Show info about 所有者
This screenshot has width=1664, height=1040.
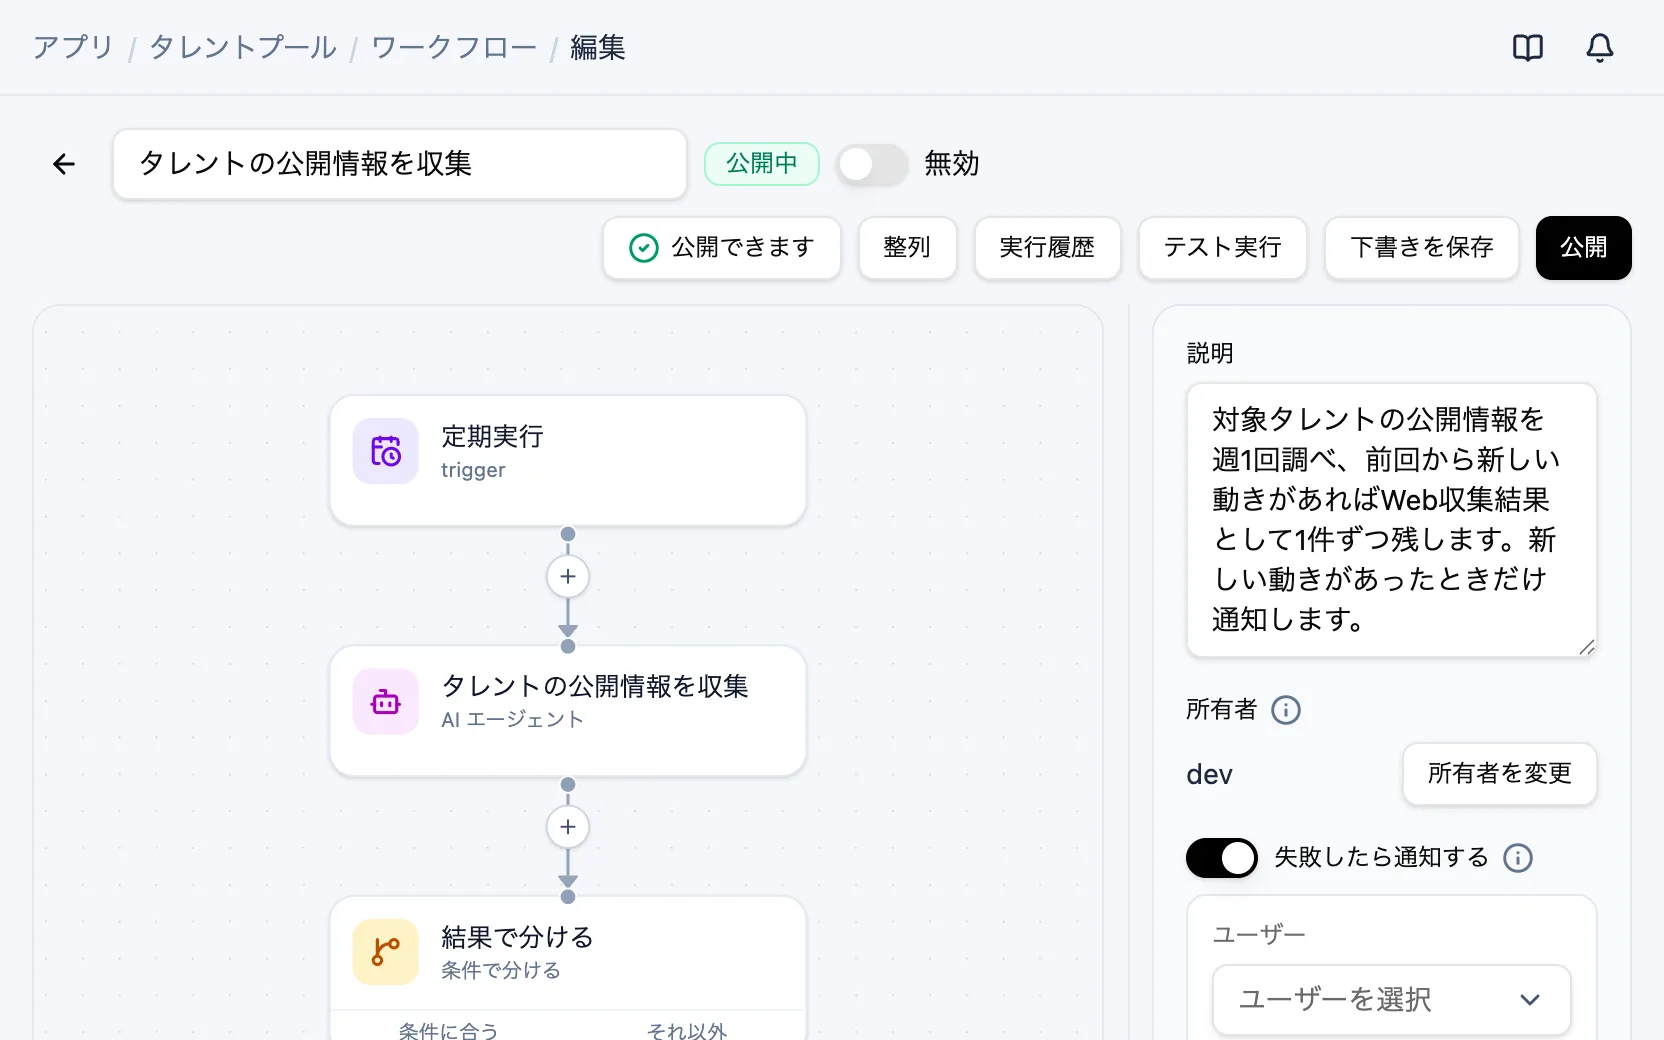coord(1286,710)
